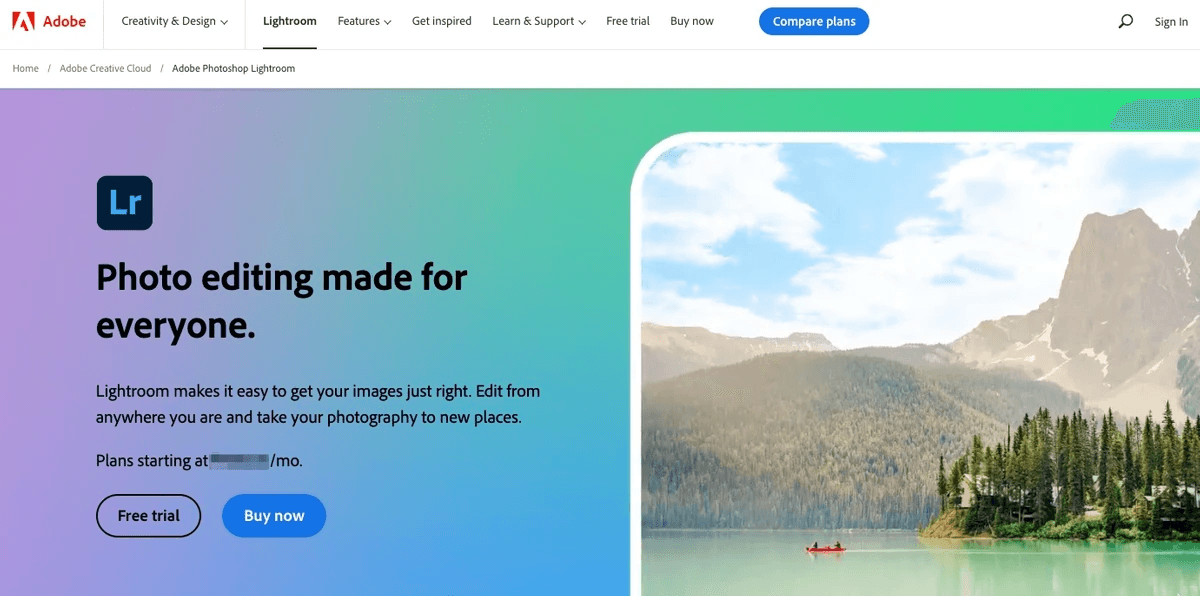Click the Adobe wordmark text

coord(64,21)
